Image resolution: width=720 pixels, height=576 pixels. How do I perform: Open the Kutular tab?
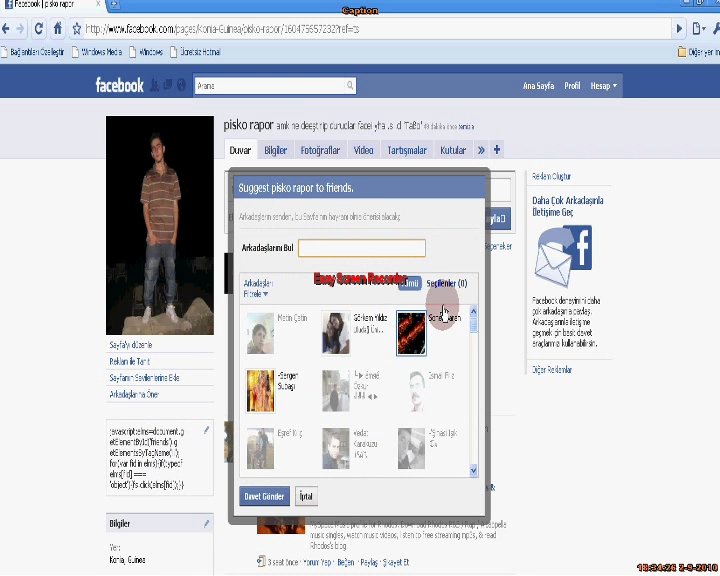tap(453, 150)
